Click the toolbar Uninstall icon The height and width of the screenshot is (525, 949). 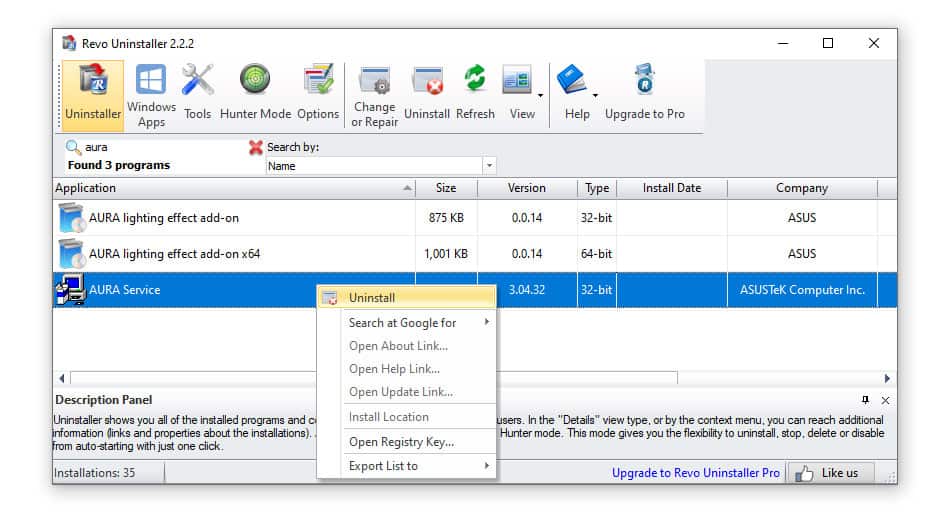(x=427, y=92)
